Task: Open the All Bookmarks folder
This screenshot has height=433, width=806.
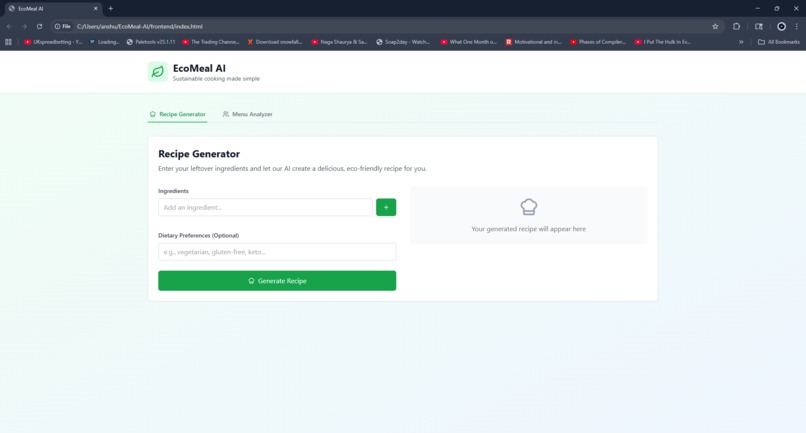Action: (779, 42)
